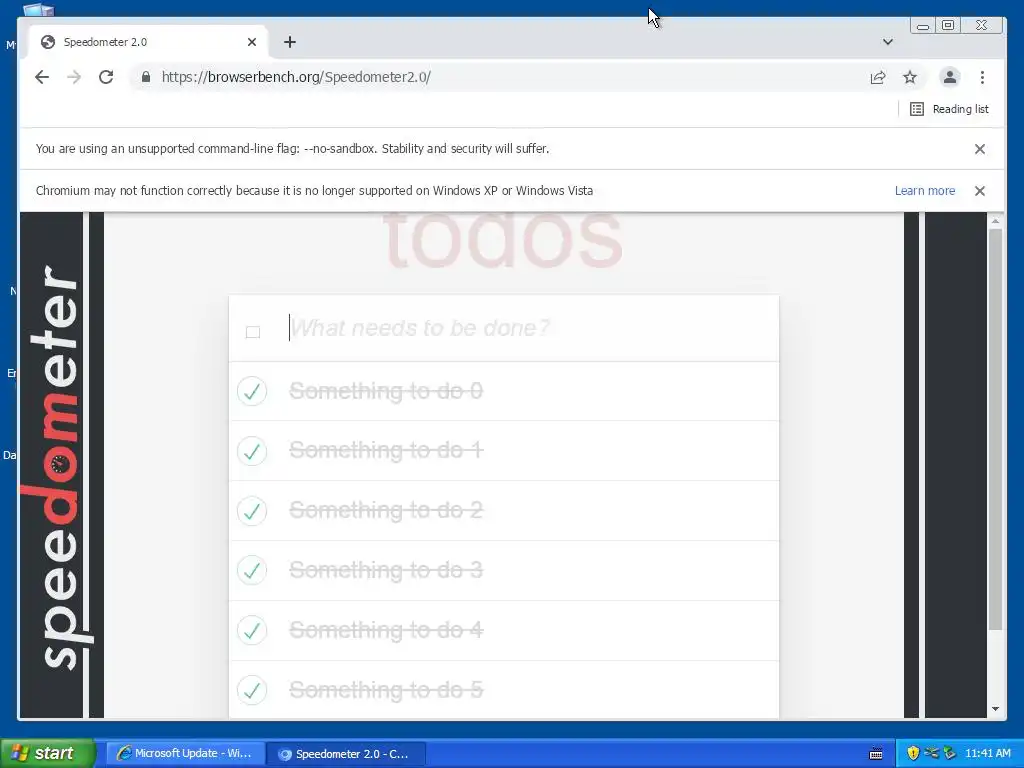Open Chromium three-dot menu
This screenshot has width=1024, height=768.
coord(982,77)
